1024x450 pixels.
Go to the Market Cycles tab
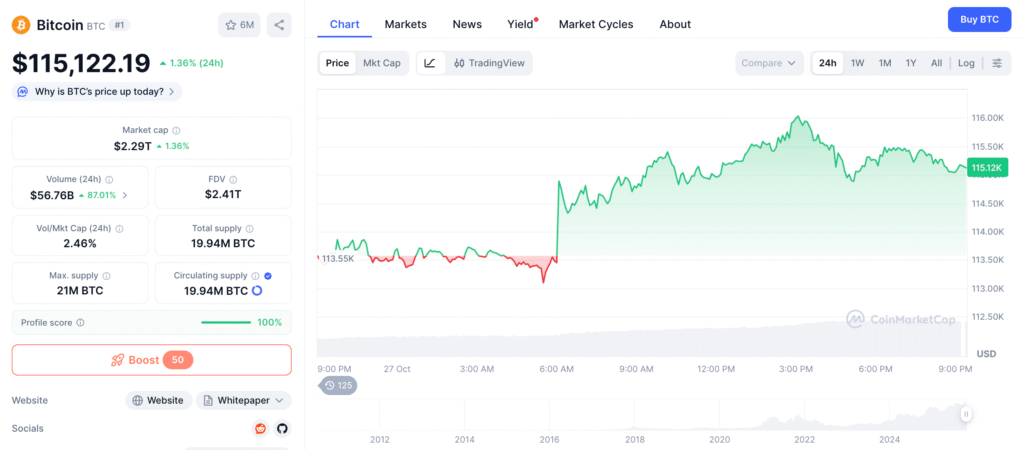pos(595,24)
